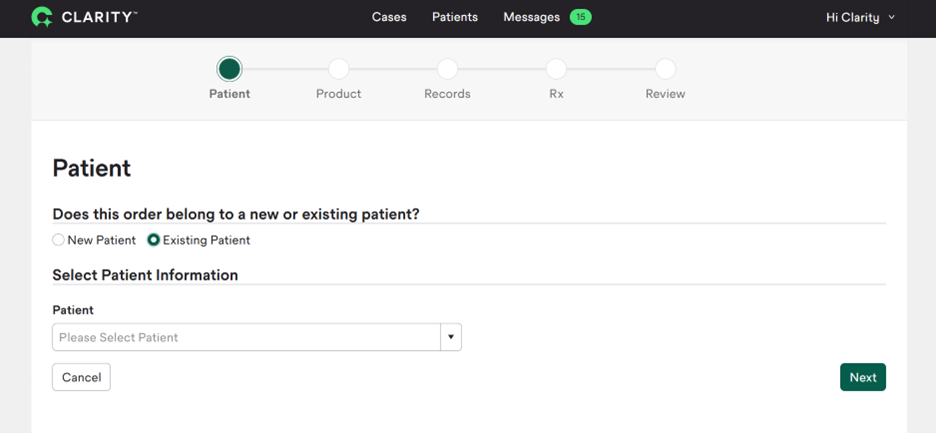Go to Patients in the top navigation
Viewport: 936px width, 433px height.
point(455,17)
